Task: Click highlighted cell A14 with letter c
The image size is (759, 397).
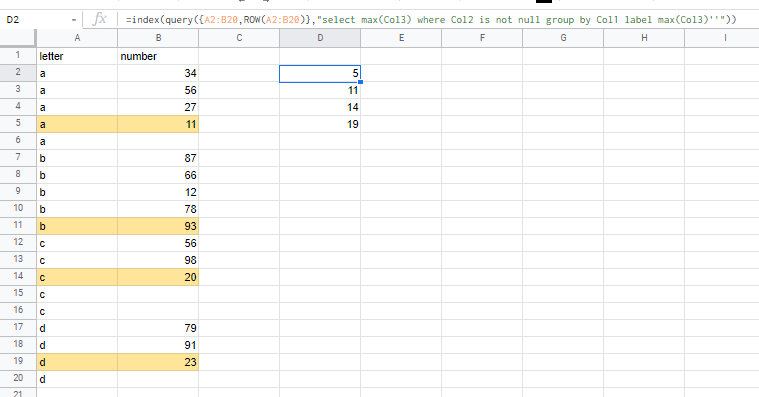Action: click(x=77, y=277)
